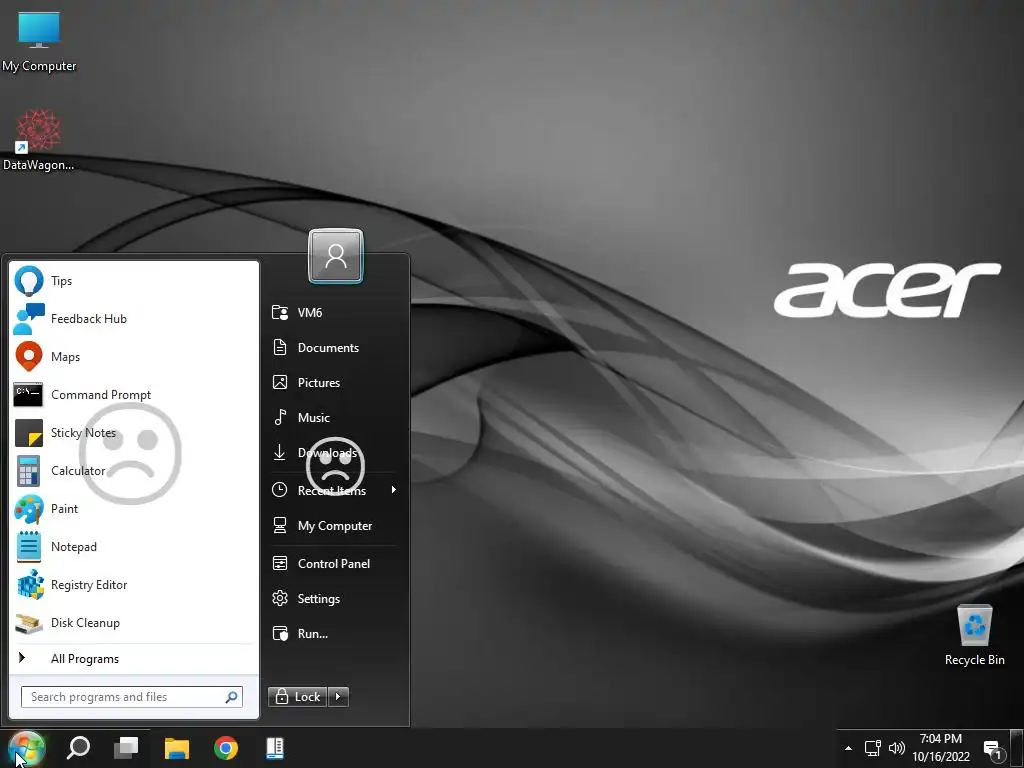Launch Notepad
This screenshot has width=1024, height=768.
coord(133,547)
